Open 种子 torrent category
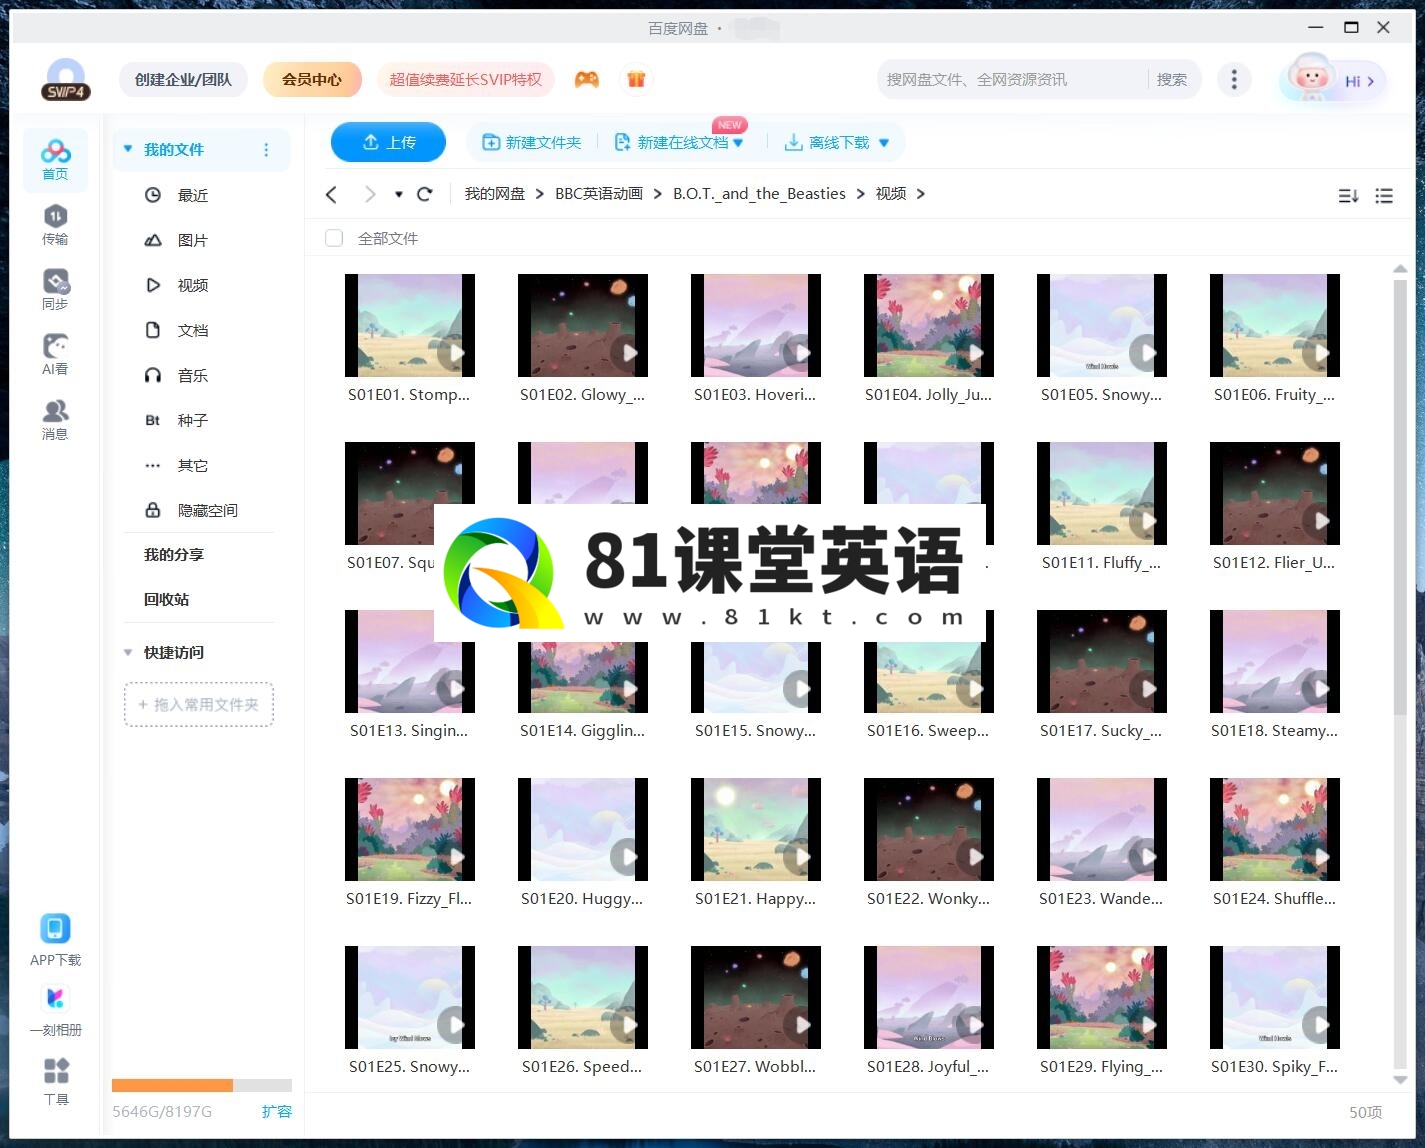 coord(193,420)
